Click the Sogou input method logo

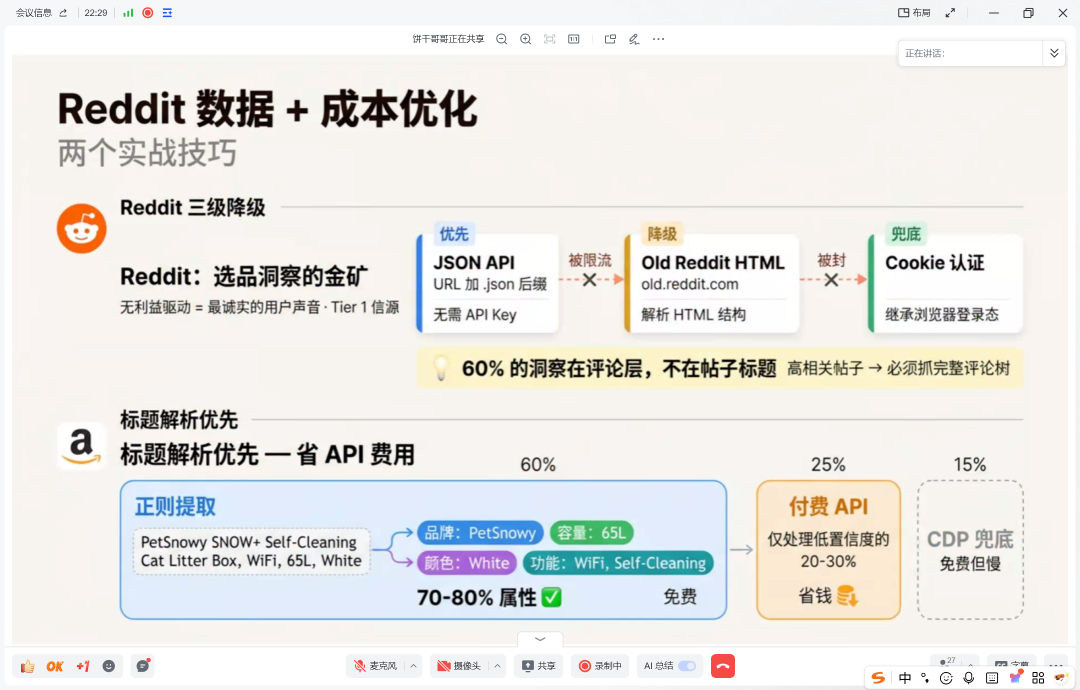pos(878,678)
